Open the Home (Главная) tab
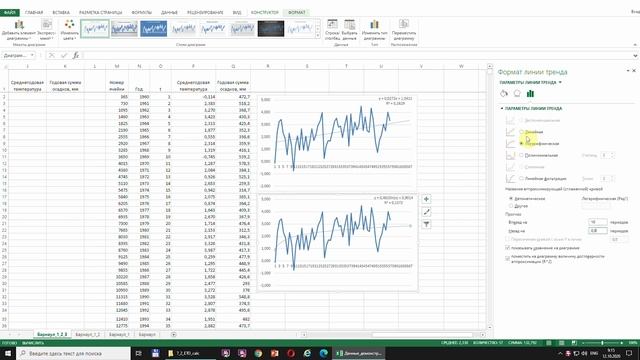 tap(34, 13)
